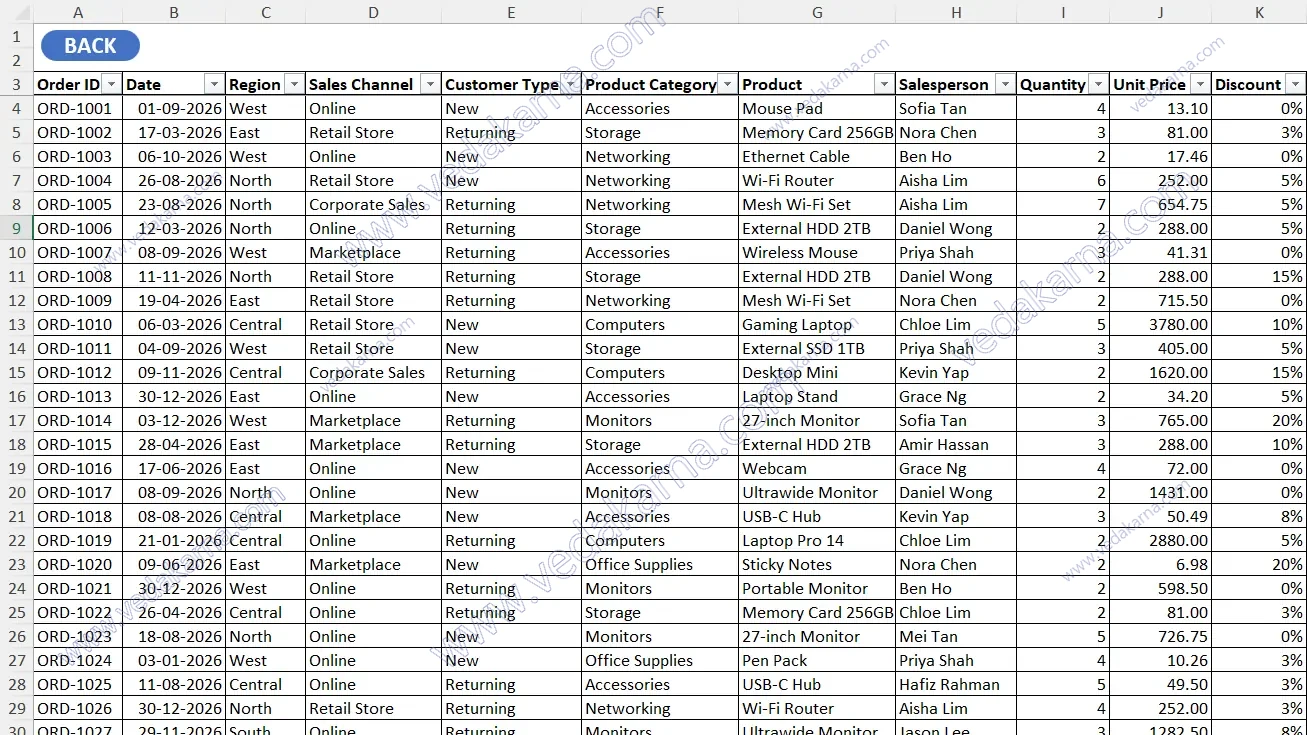Show the Salesperson filter dropdown

tap(1004, 85)
